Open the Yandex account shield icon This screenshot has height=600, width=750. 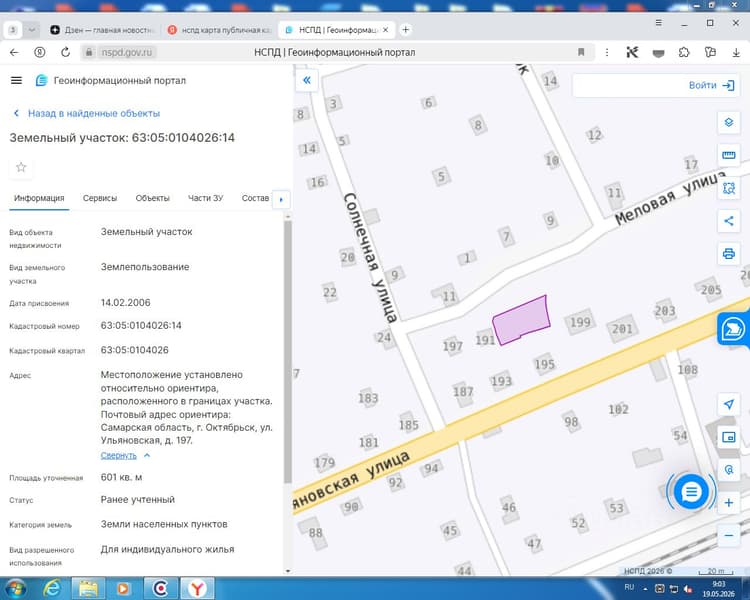pos(40,52)
